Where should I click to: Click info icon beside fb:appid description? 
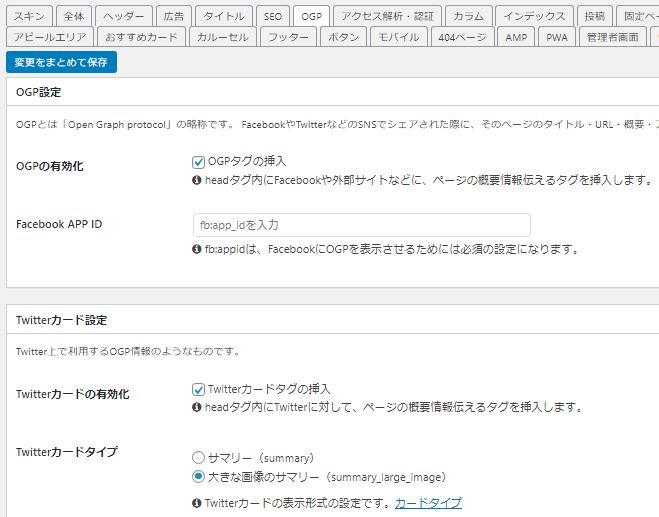[196, 249]
